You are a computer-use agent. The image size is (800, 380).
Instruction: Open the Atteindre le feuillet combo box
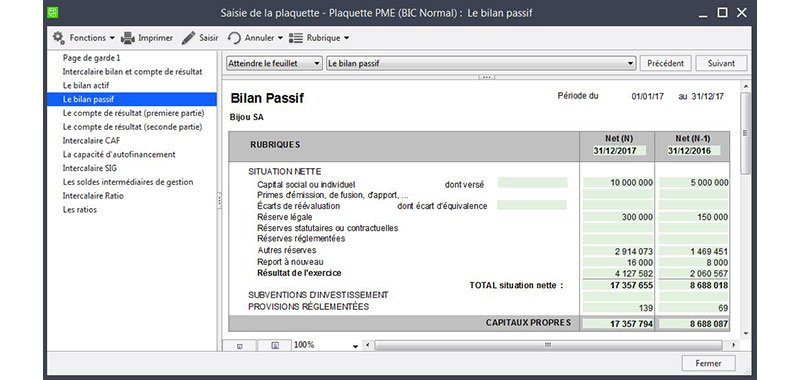point(274,63)
